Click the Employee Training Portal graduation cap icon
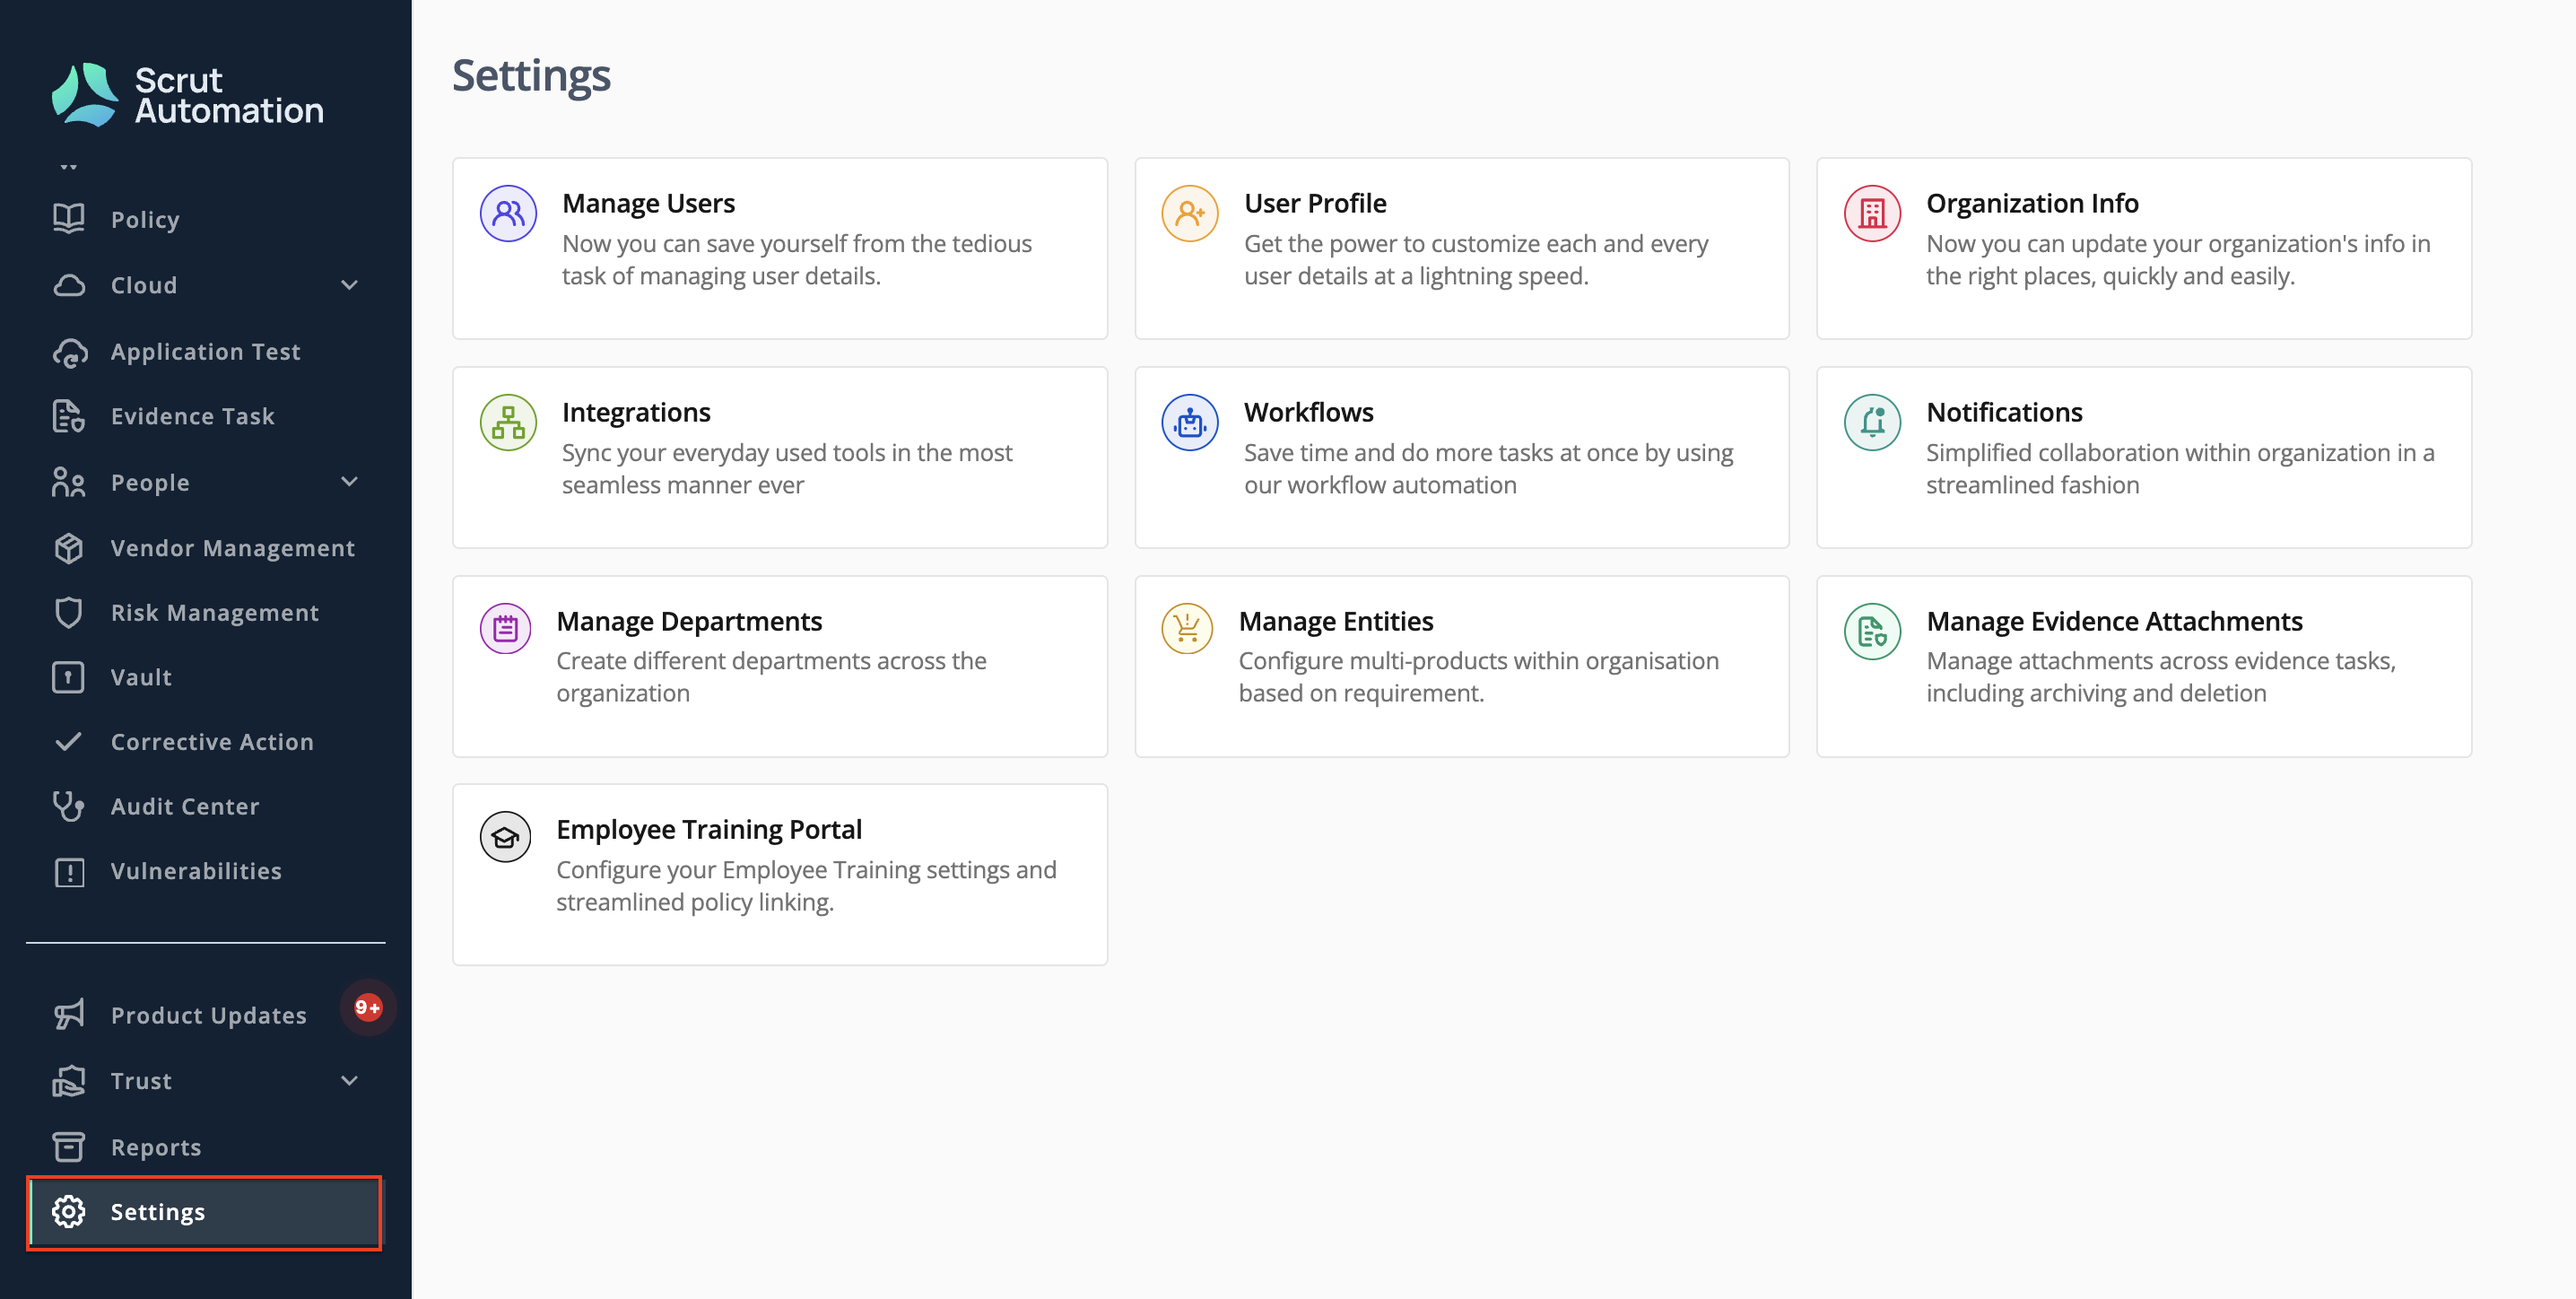2576x1299 pixels. [x=506, y=837]
